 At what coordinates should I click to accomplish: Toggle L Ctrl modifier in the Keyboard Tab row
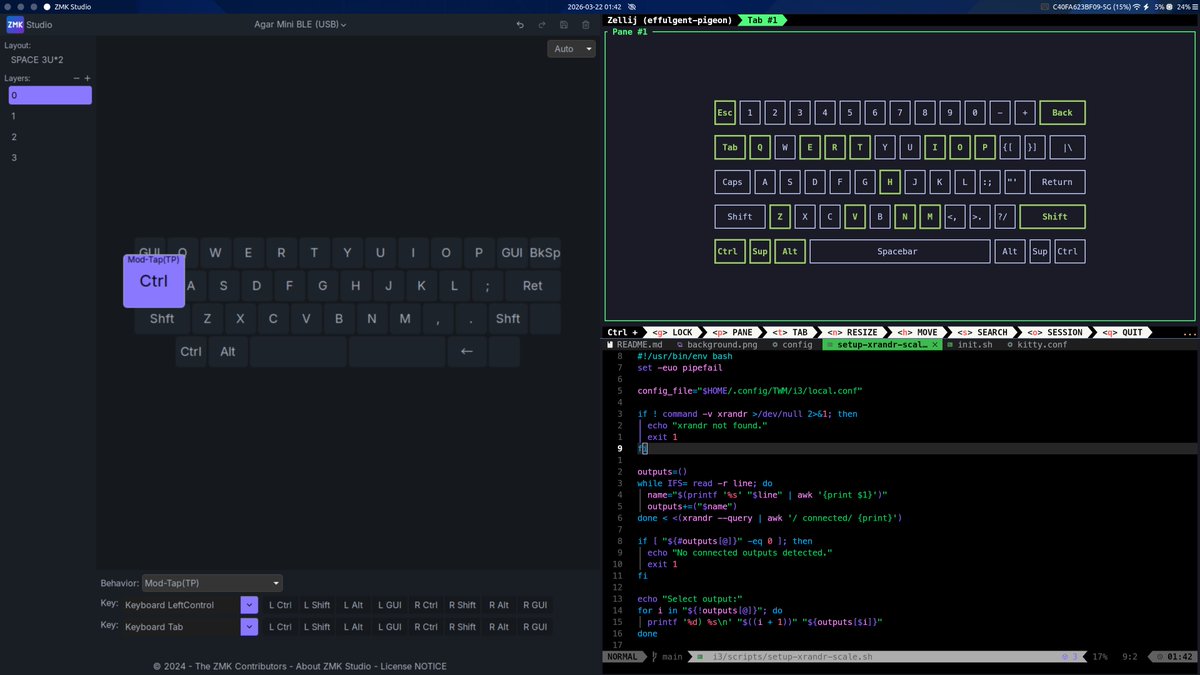281,627
